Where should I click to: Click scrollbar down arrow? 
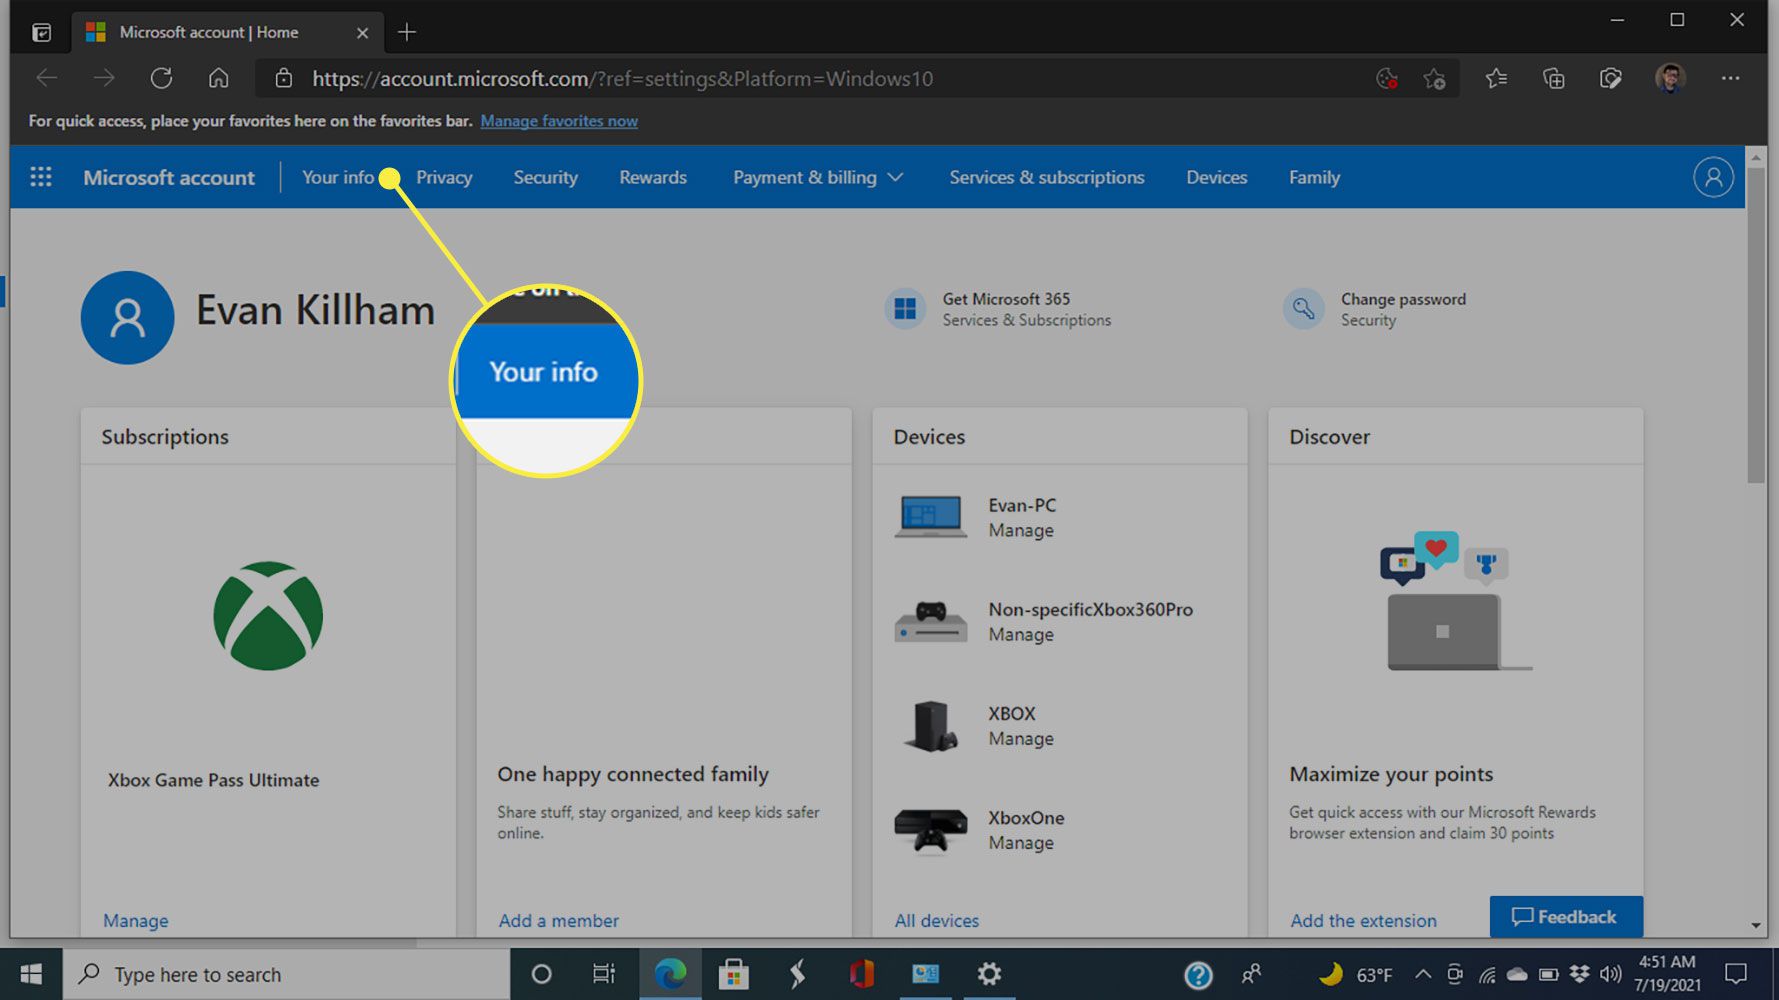(x=1756, y=926)
